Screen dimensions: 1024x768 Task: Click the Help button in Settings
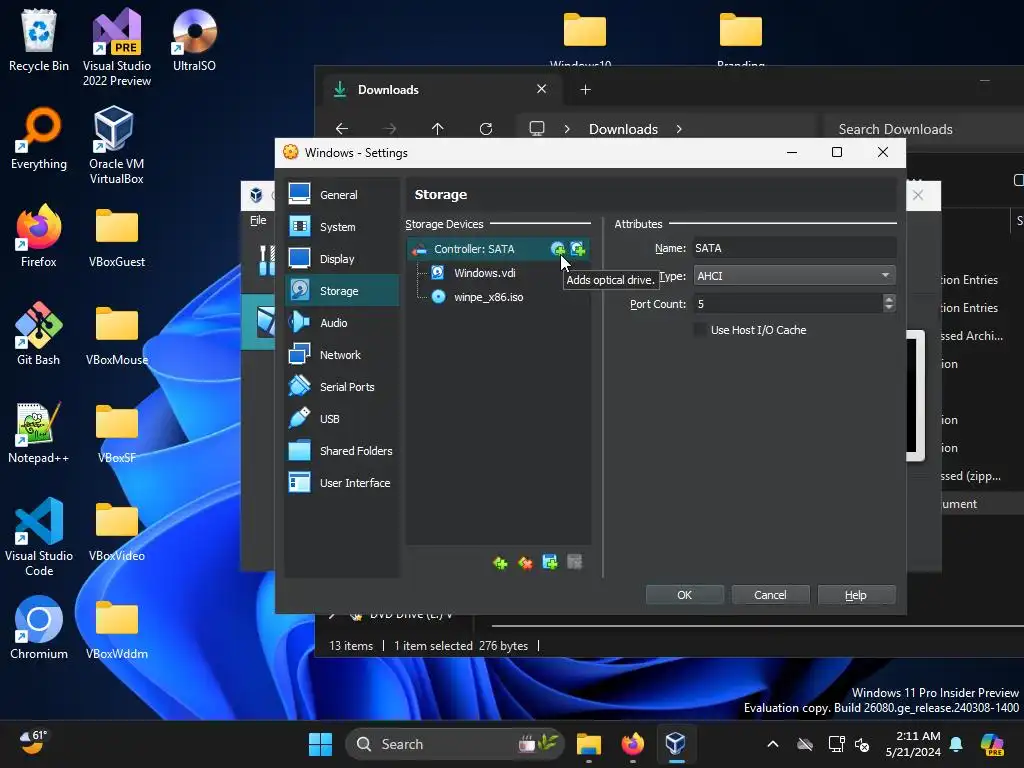(x=856, y=595)
